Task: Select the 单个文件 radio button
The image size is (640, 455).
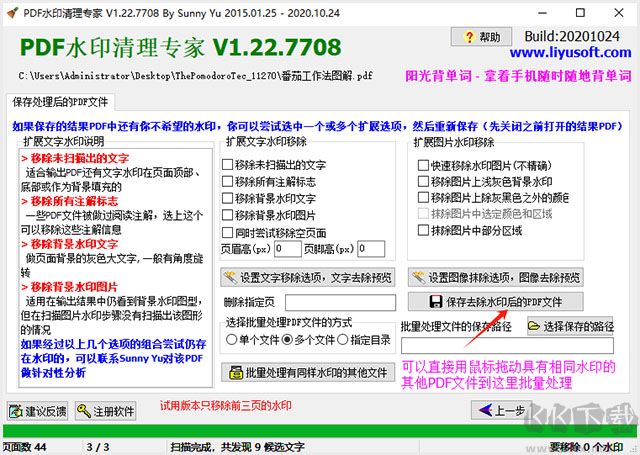Action: point(252,340)
